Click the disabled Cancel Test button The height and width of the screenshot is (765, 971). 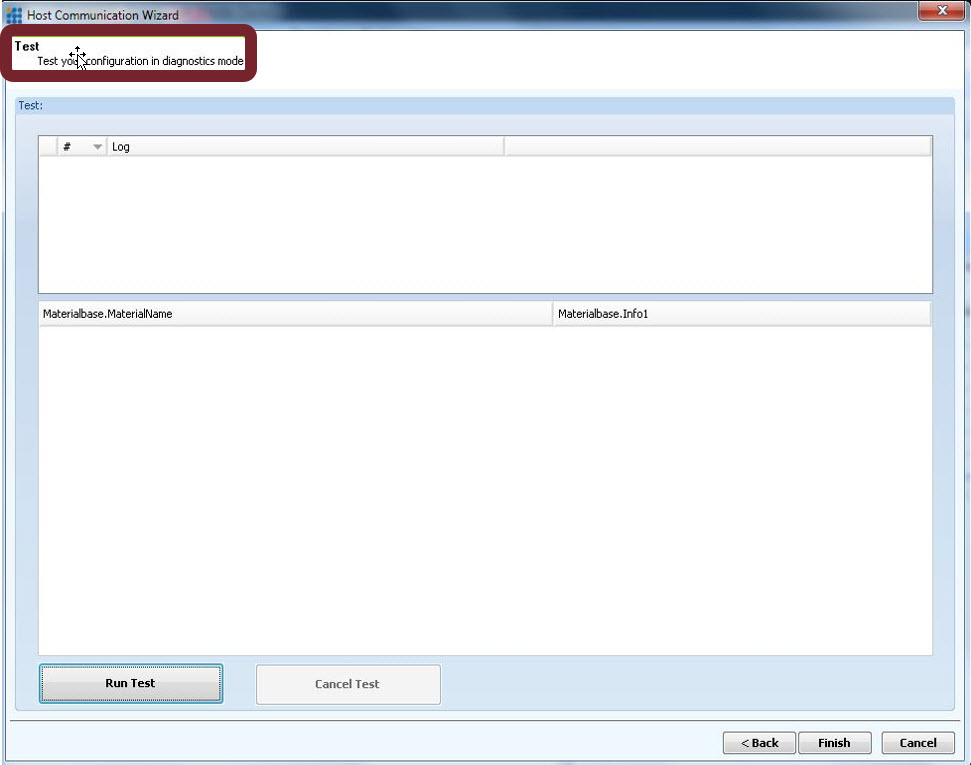[x=347, y=684]
